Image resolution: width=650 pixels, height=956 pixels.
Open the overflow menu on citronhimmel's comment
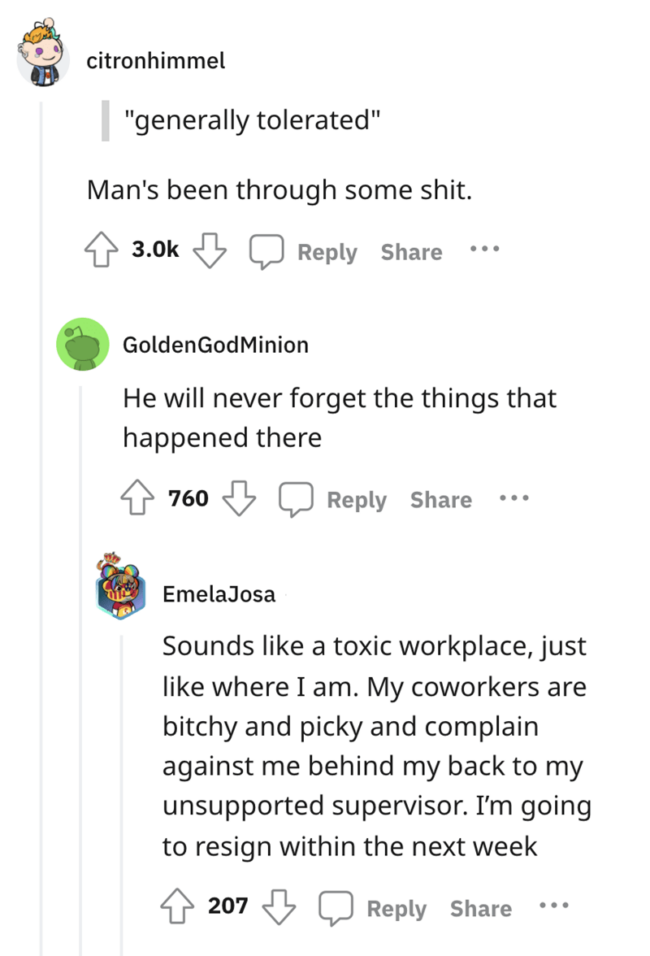click(484, 250)
